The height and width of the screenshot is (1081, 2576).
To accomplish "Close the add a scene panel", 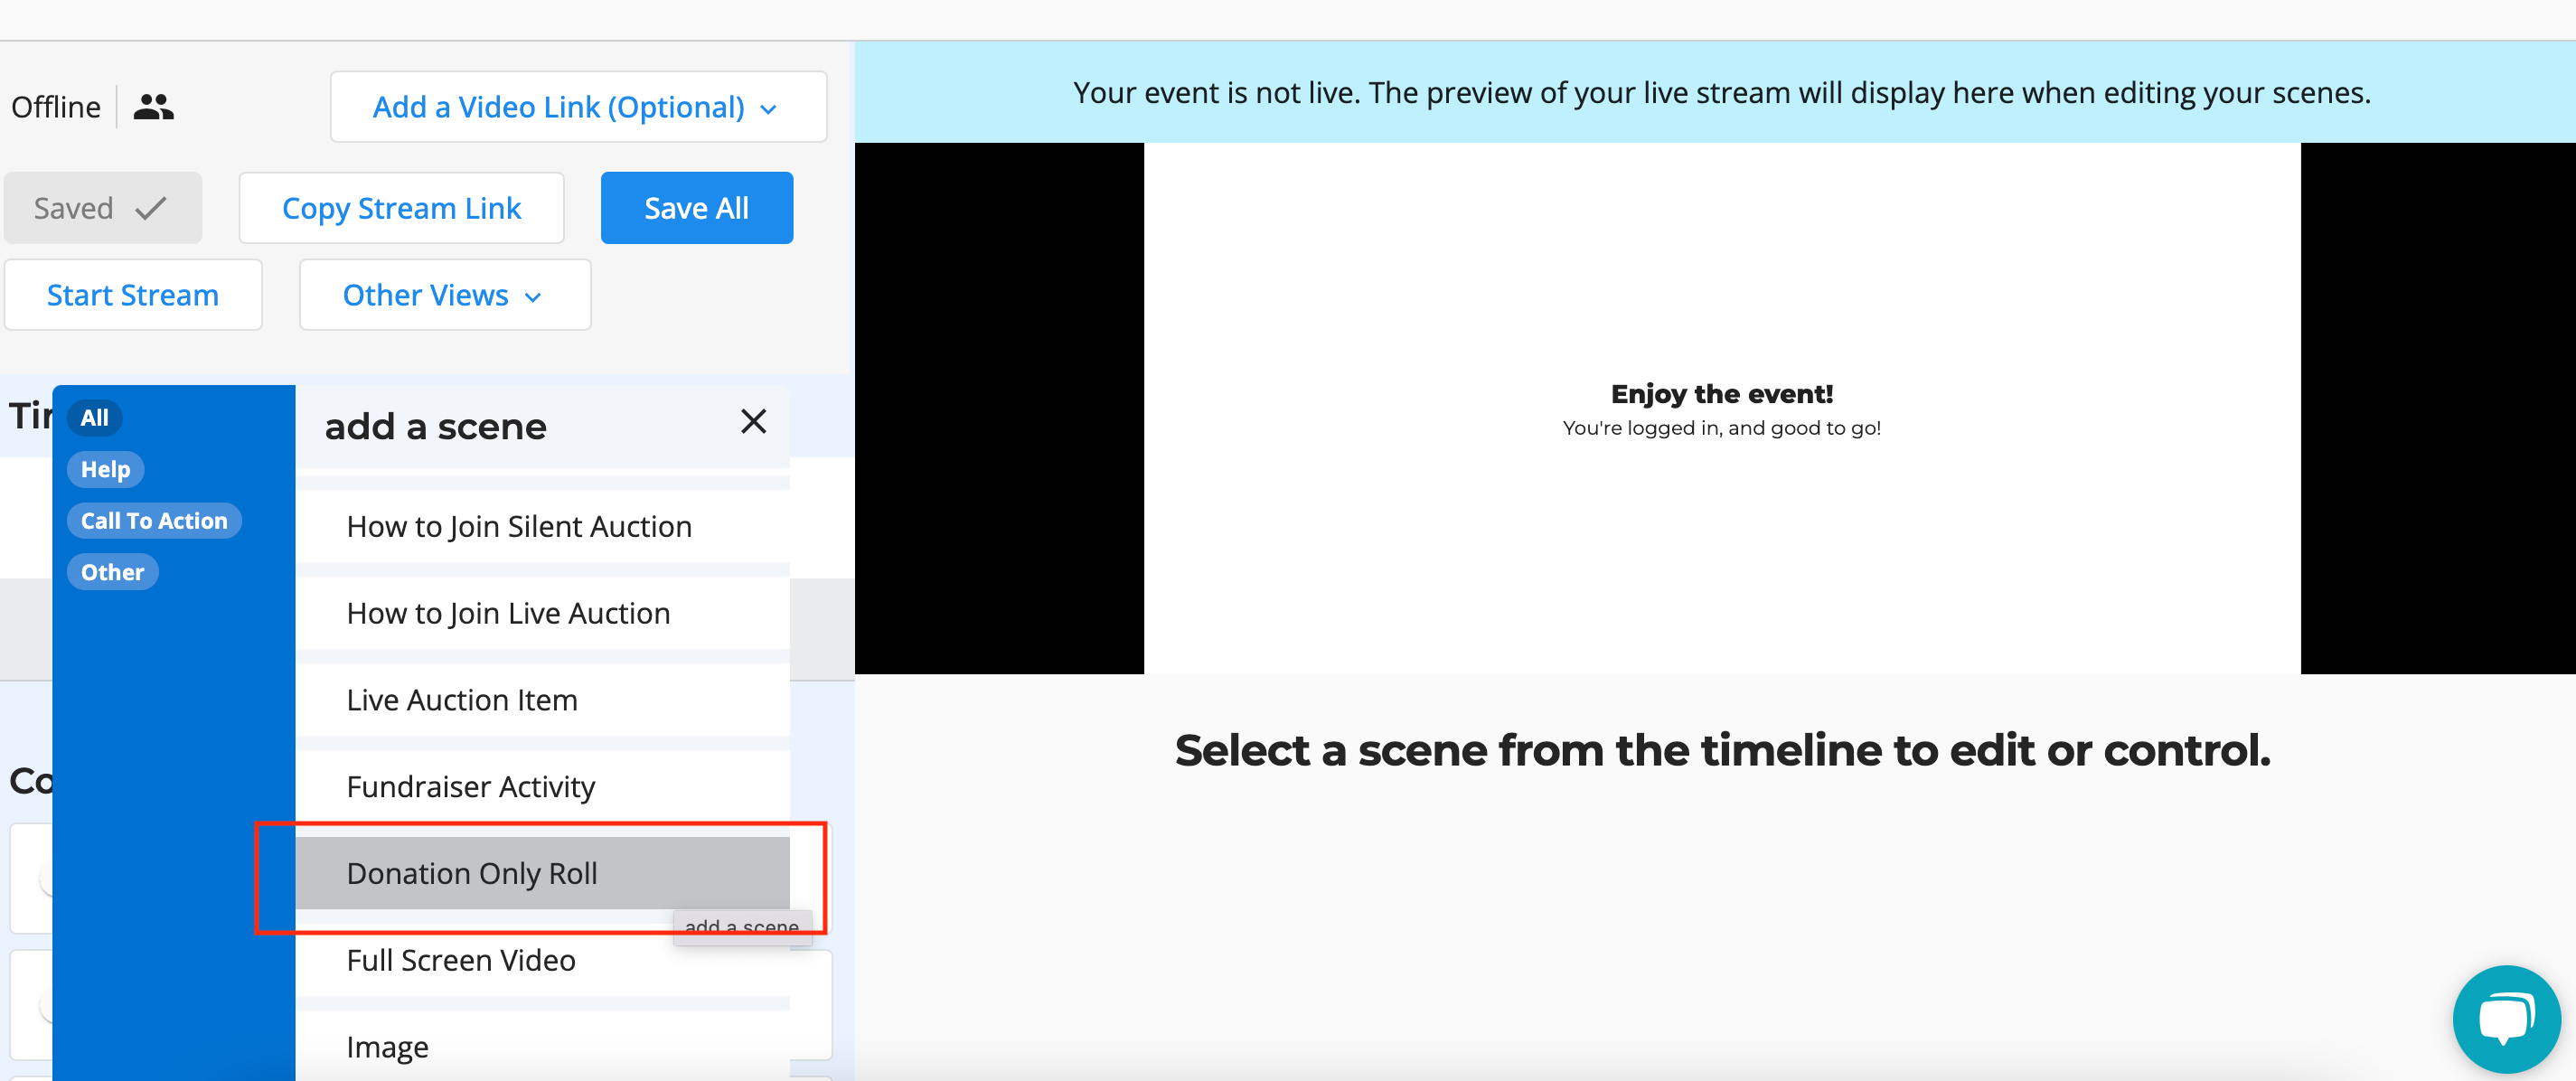I will 753,421.
